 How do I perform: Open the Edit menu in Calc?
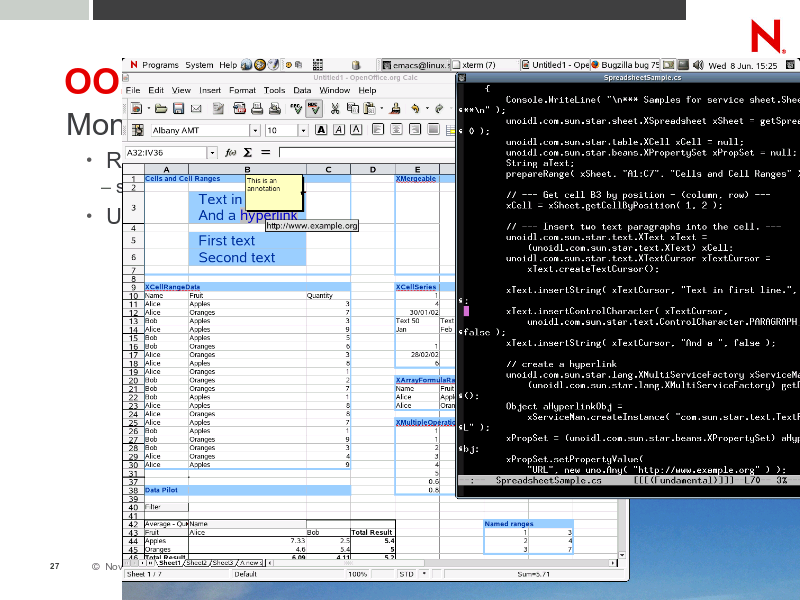point(156,90)
